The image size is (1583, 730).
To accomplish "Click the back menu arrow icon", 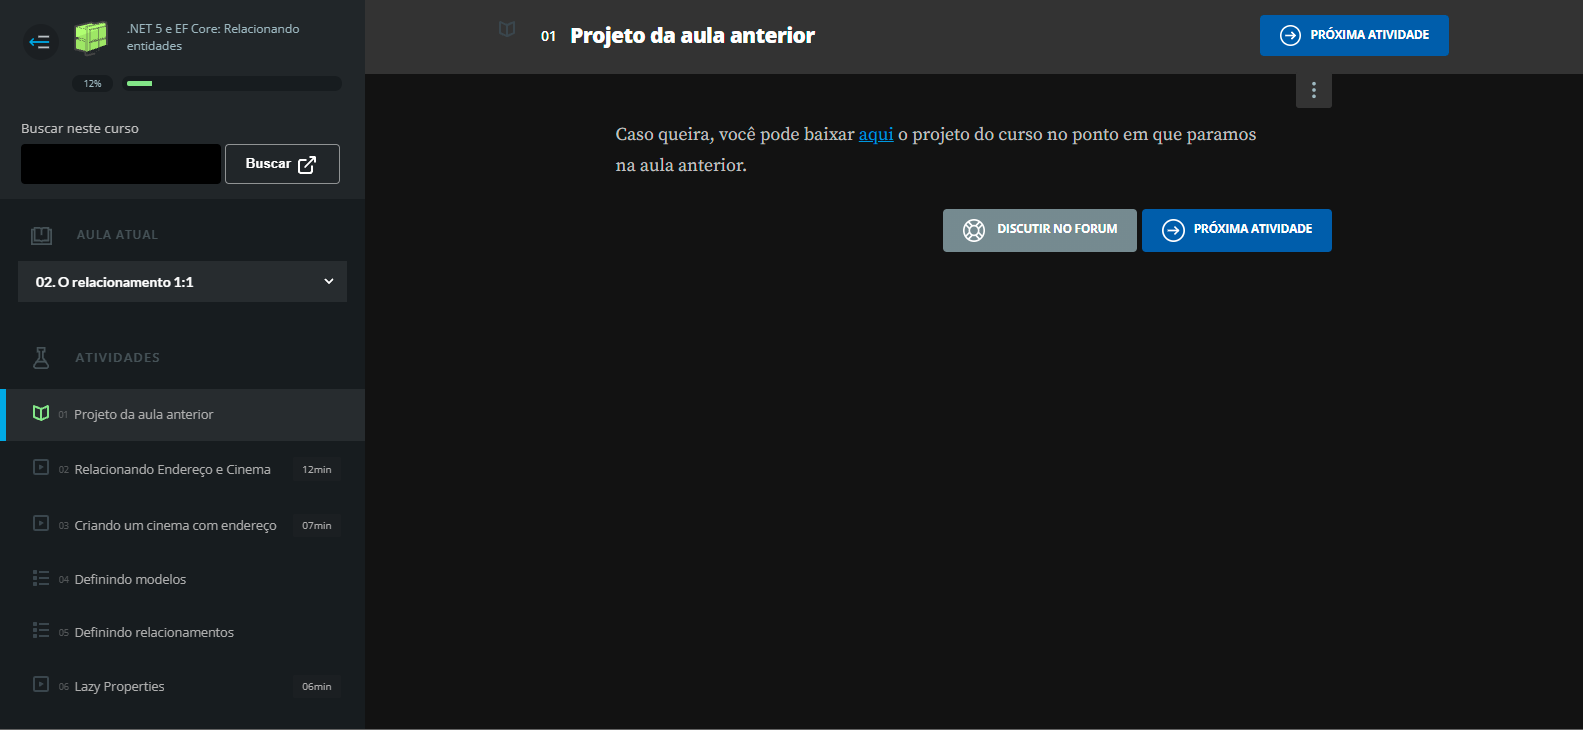I will (x=40, y=41).
